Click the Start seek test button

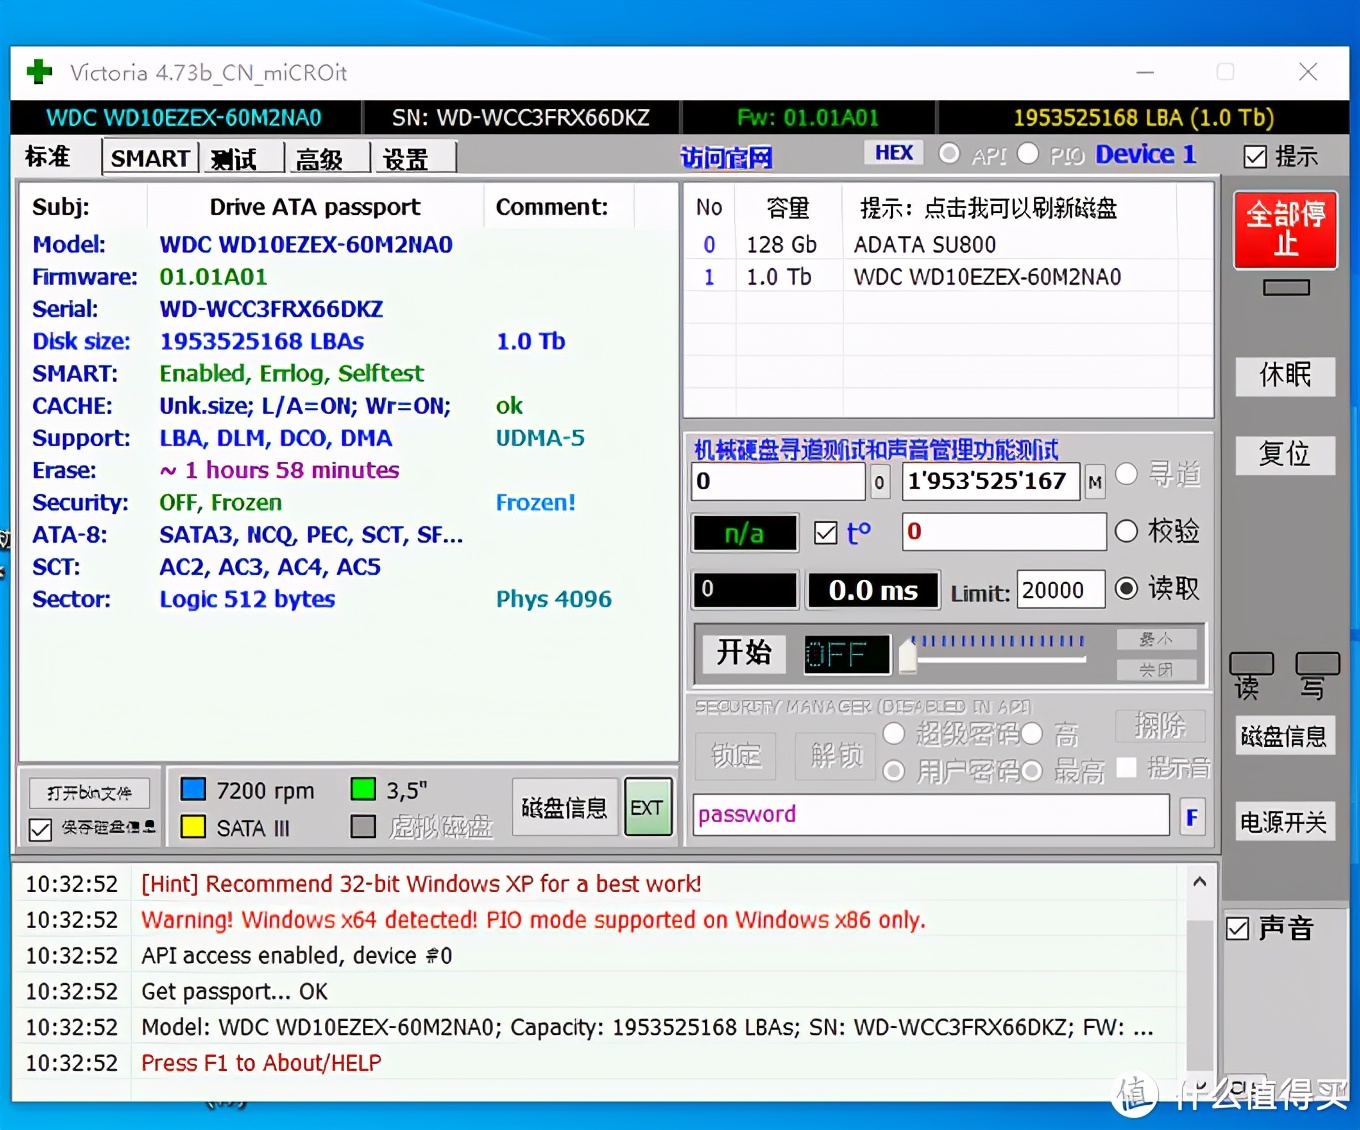(x=744, y=653)
